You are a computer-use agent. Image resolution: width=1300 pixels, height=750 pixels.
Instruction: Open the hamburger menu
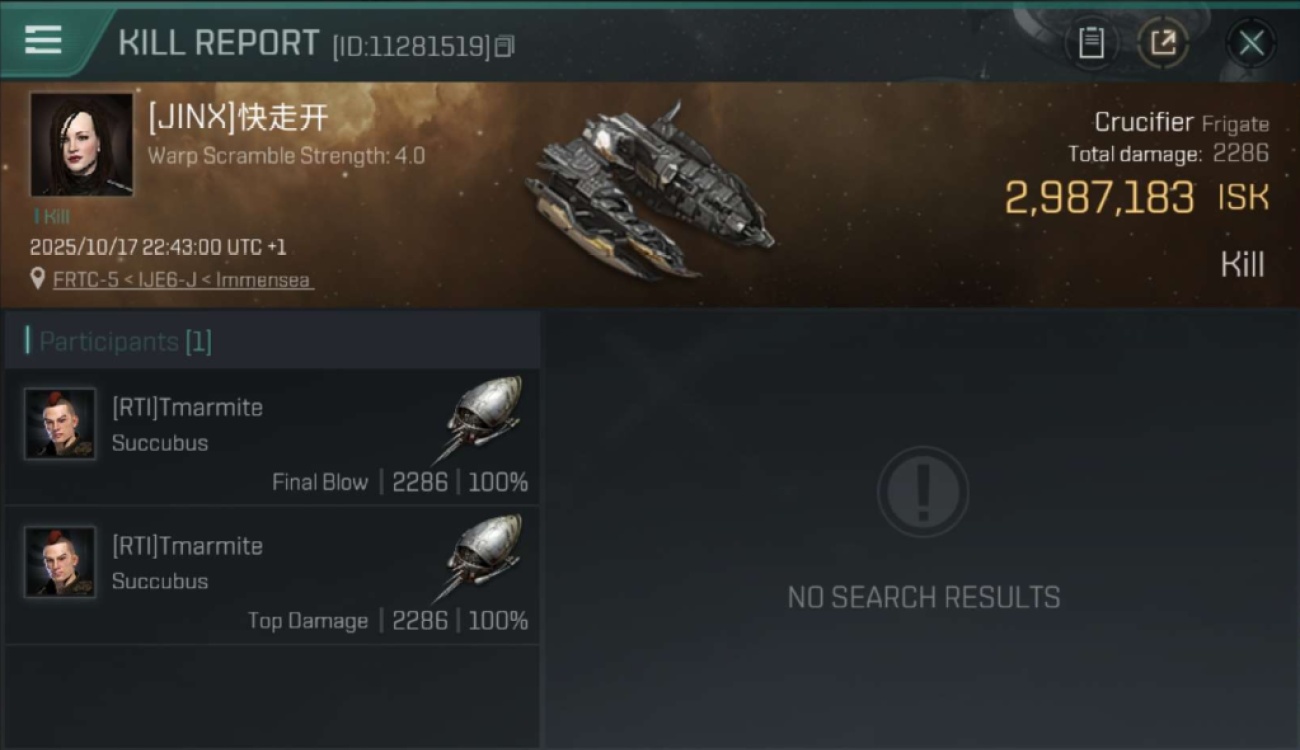tap(43, 41)
